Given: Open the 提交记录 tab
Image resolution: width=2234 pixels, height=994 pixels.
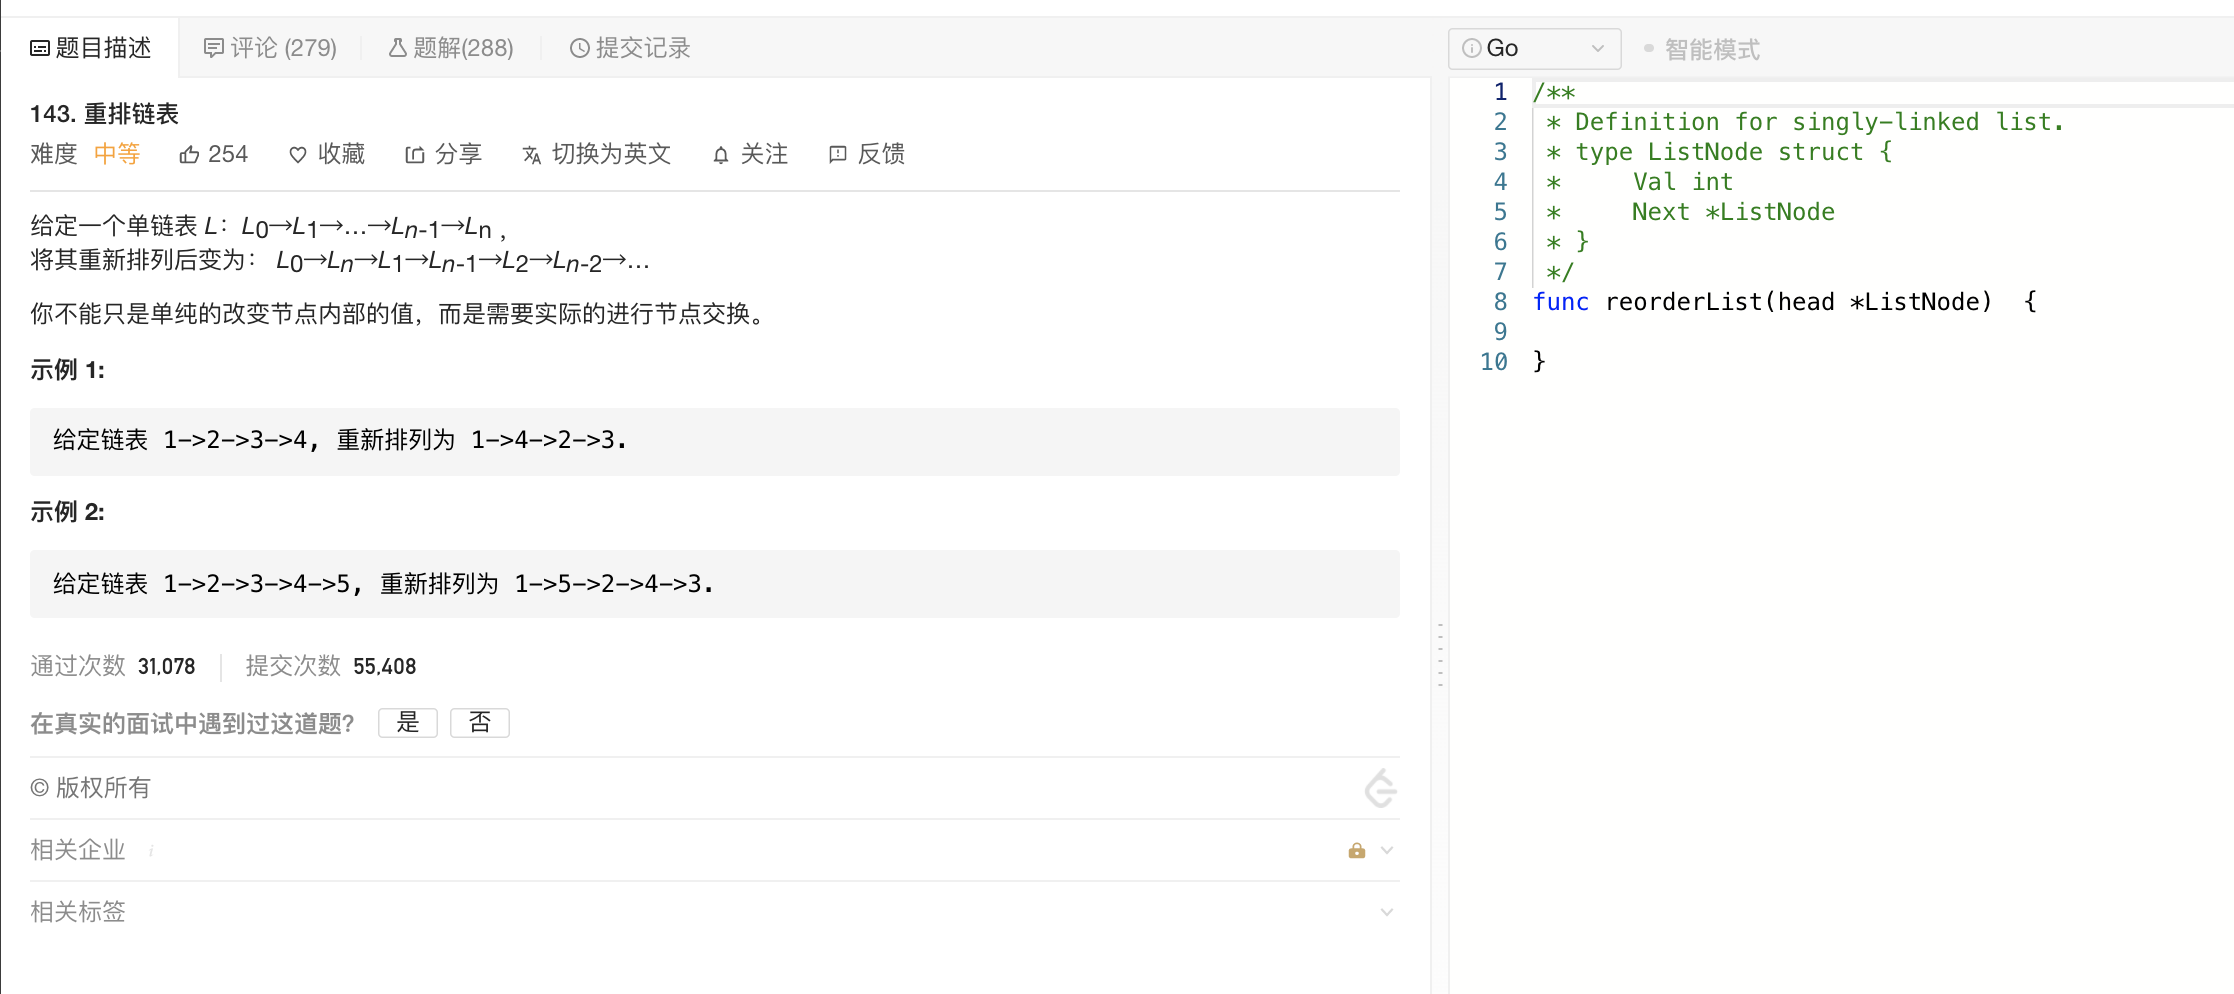Looking at the screenshot, I should (630, 48).
